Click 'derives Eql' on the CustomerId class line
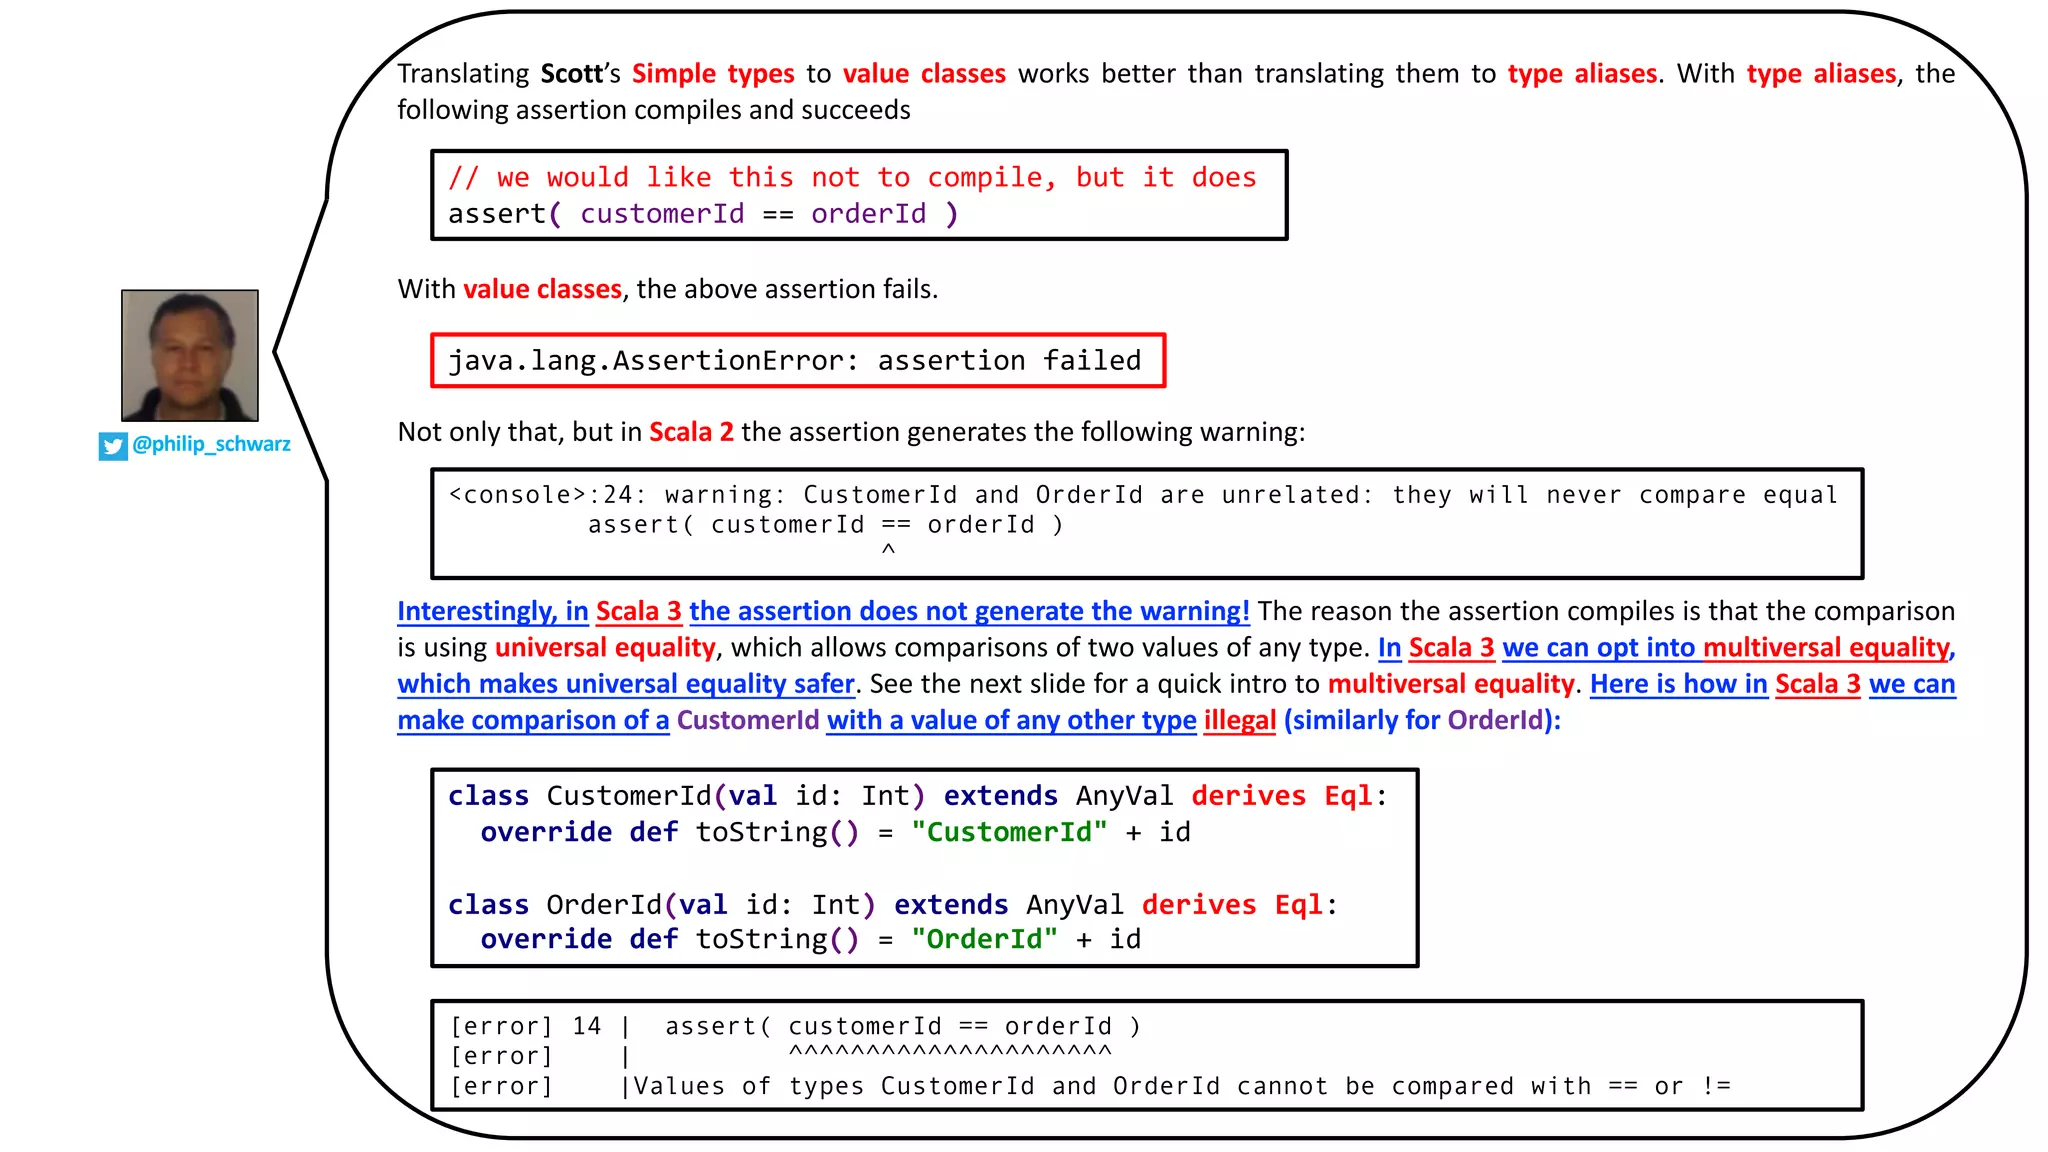Screen dimensions: 2048x1152 coord(1280,796)
